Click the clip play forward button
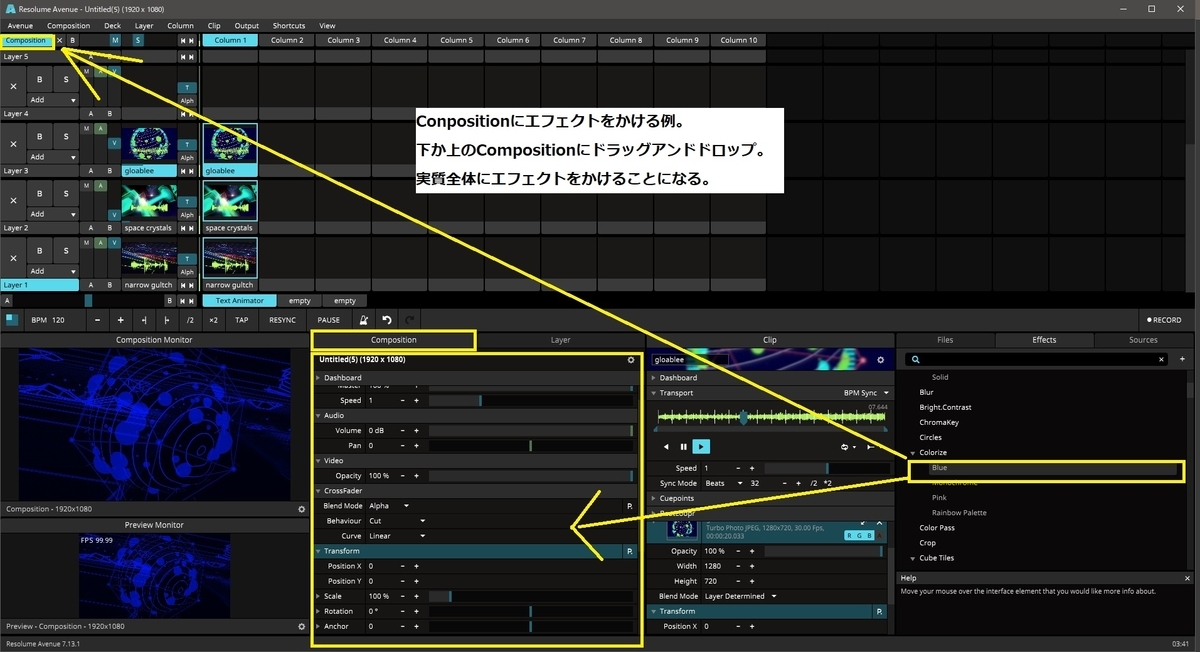The height and width of the screenshot is (652, 1200). (702, 446)
